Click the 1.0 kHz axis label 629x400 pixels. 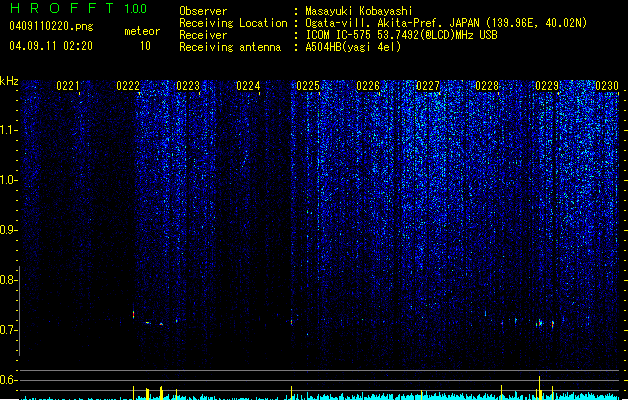click(8, 180)
